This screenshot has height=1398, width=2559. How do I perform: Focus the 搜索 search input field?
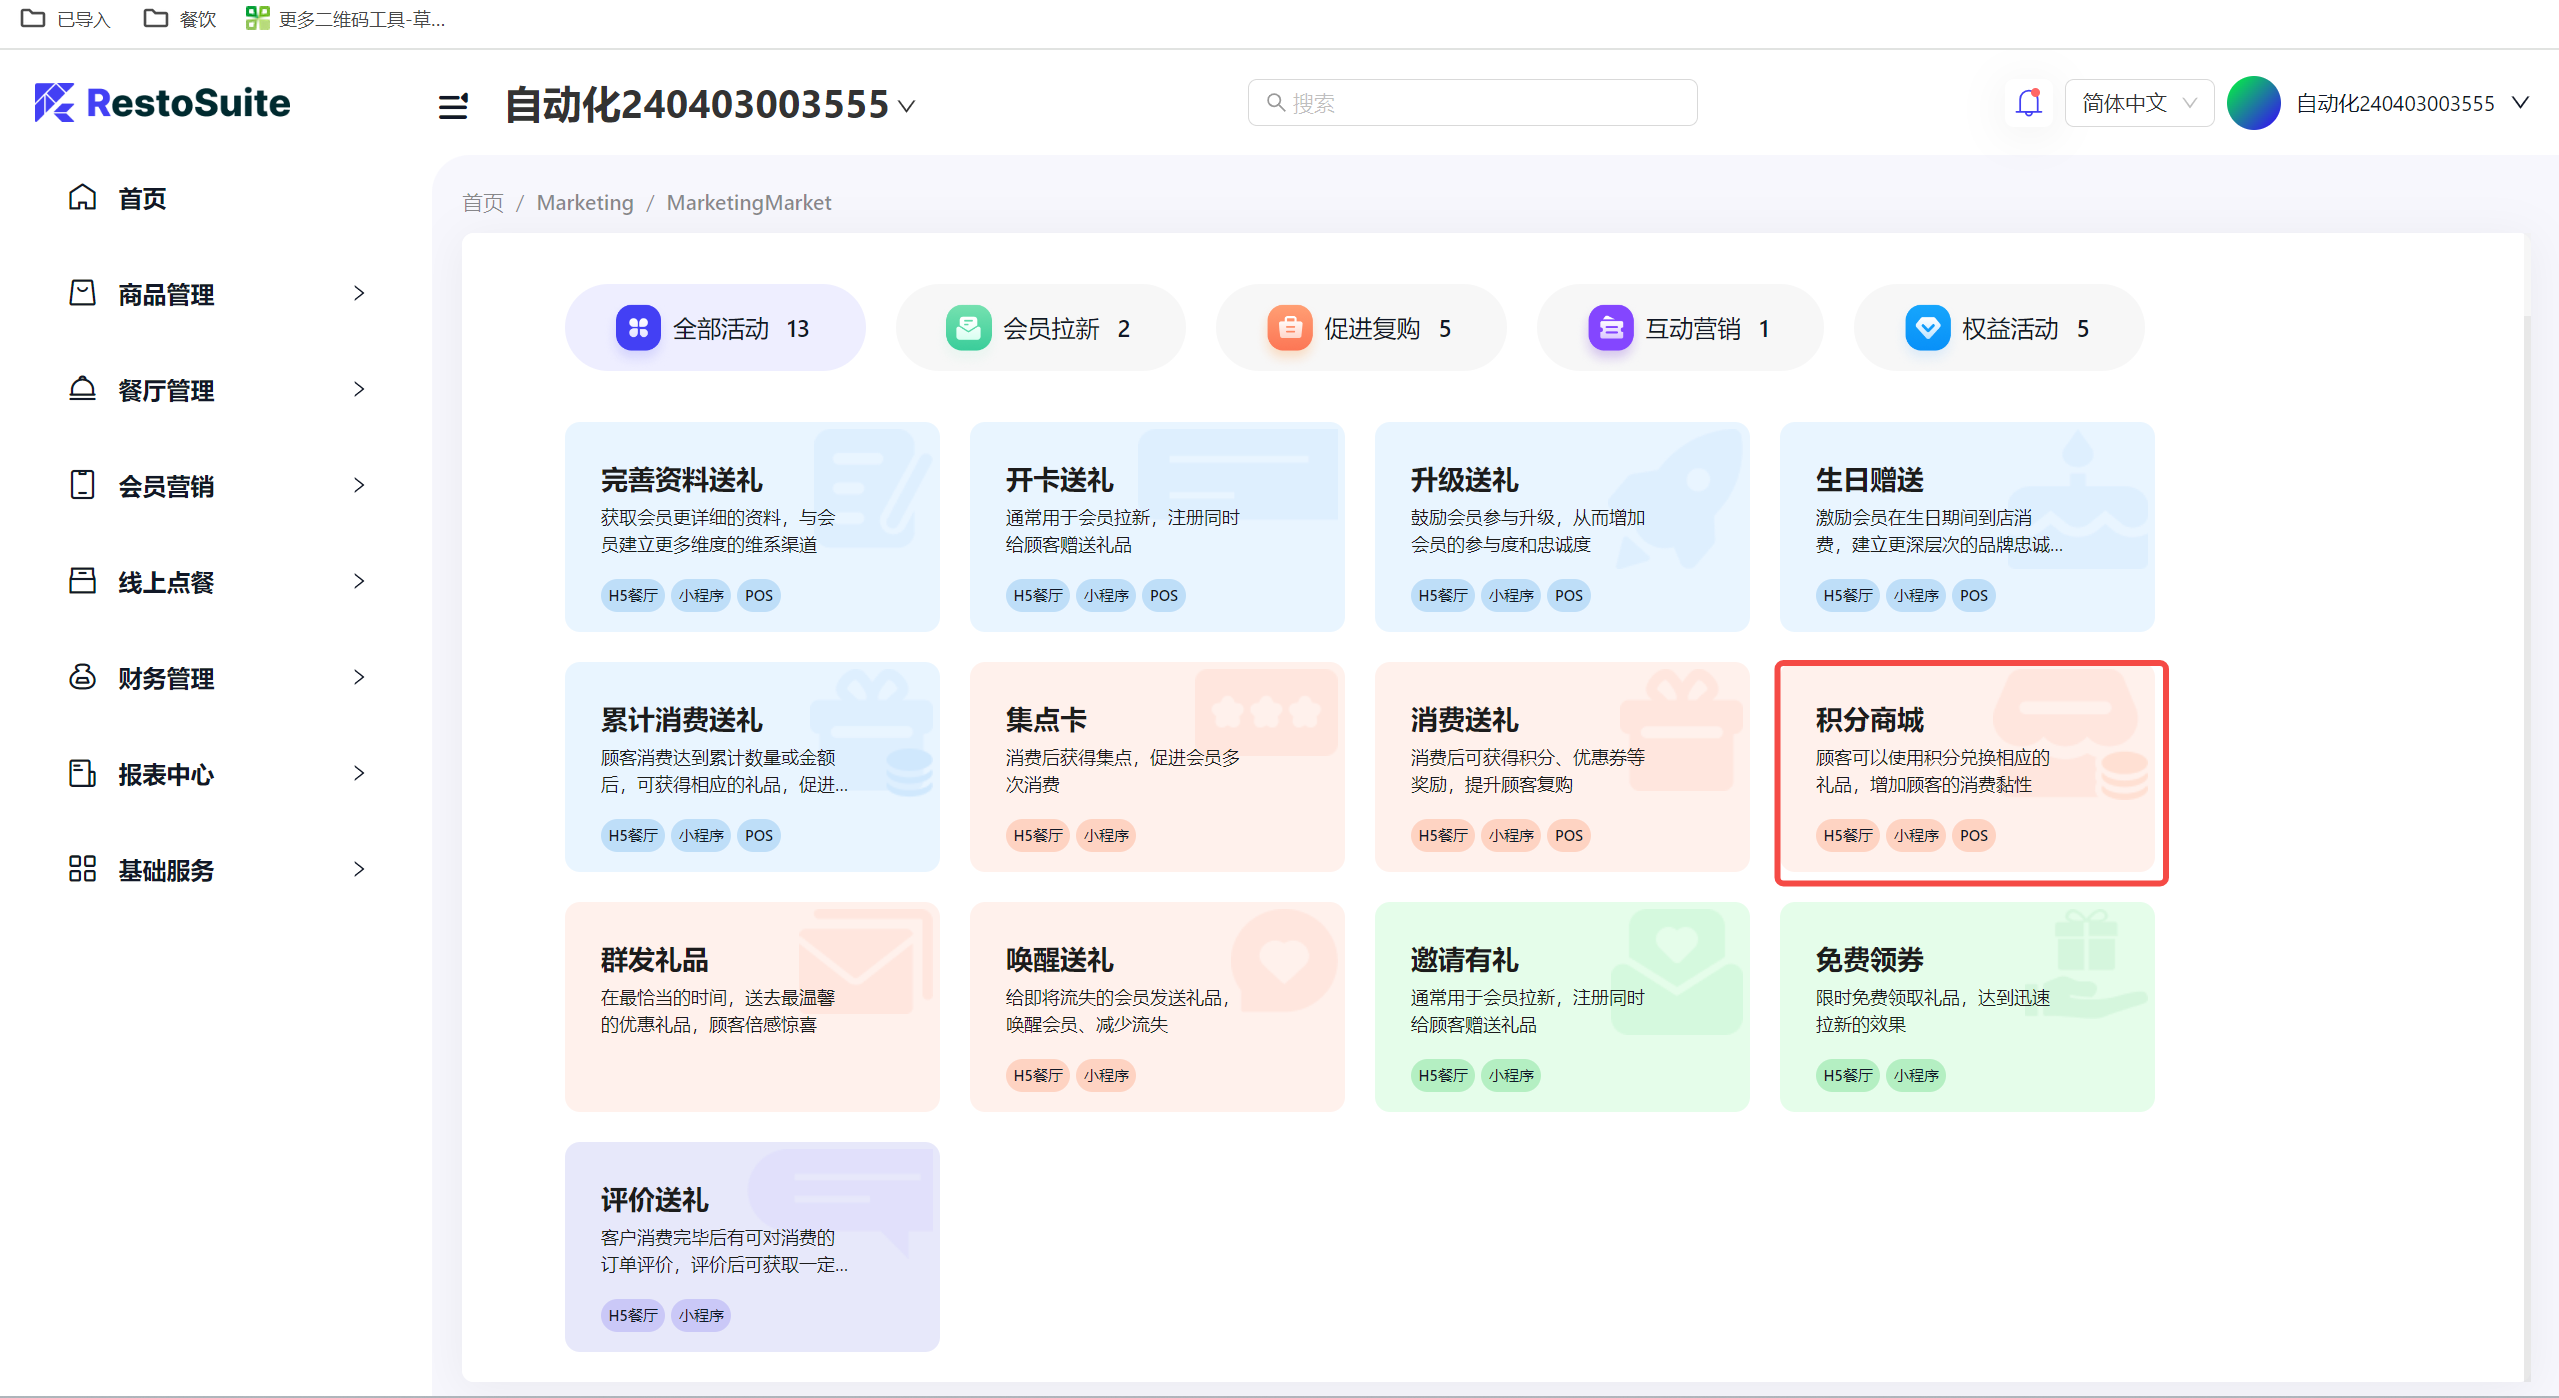(x=1472, y=103)
